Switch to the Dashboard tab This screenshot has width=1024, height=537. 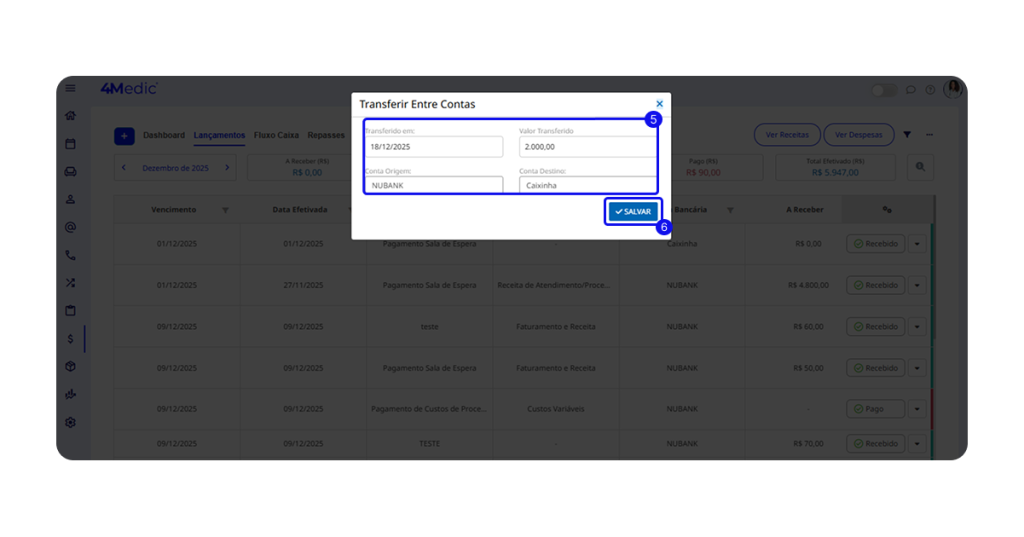[164, 135]
